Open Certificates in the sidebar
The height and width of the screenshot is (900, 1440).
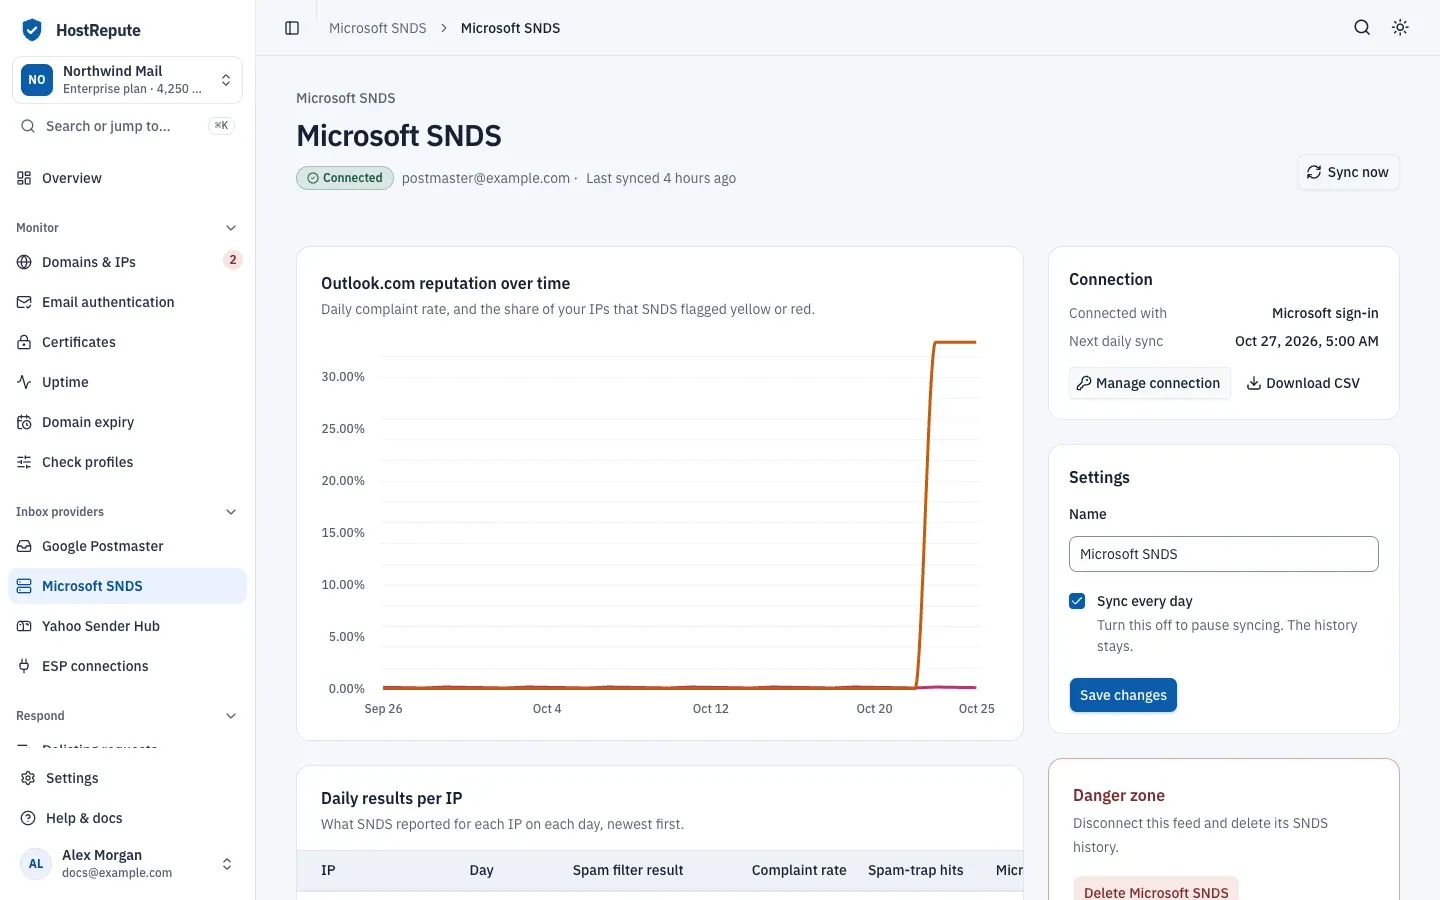coord(127,342)
